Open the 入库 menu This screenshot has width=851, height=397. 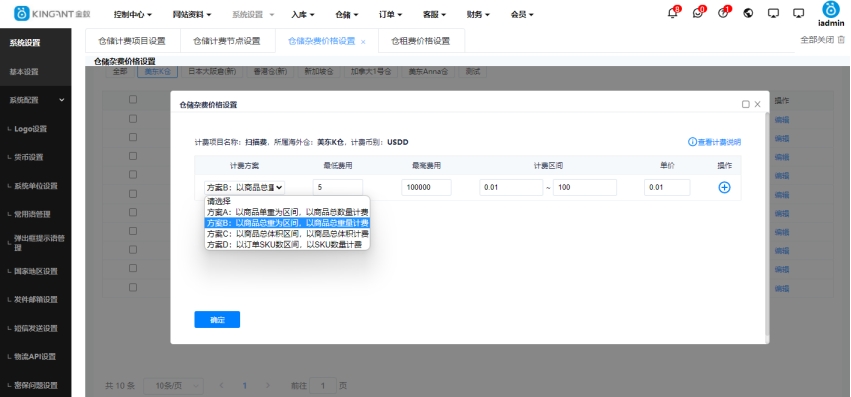(302, 15)
